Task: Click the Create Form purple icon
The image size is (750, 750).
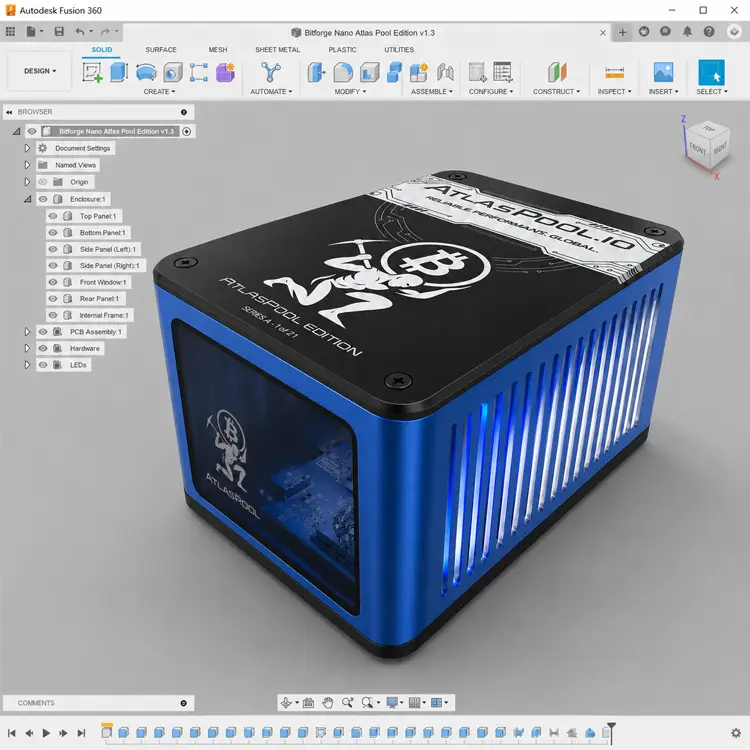Action: 225,73
